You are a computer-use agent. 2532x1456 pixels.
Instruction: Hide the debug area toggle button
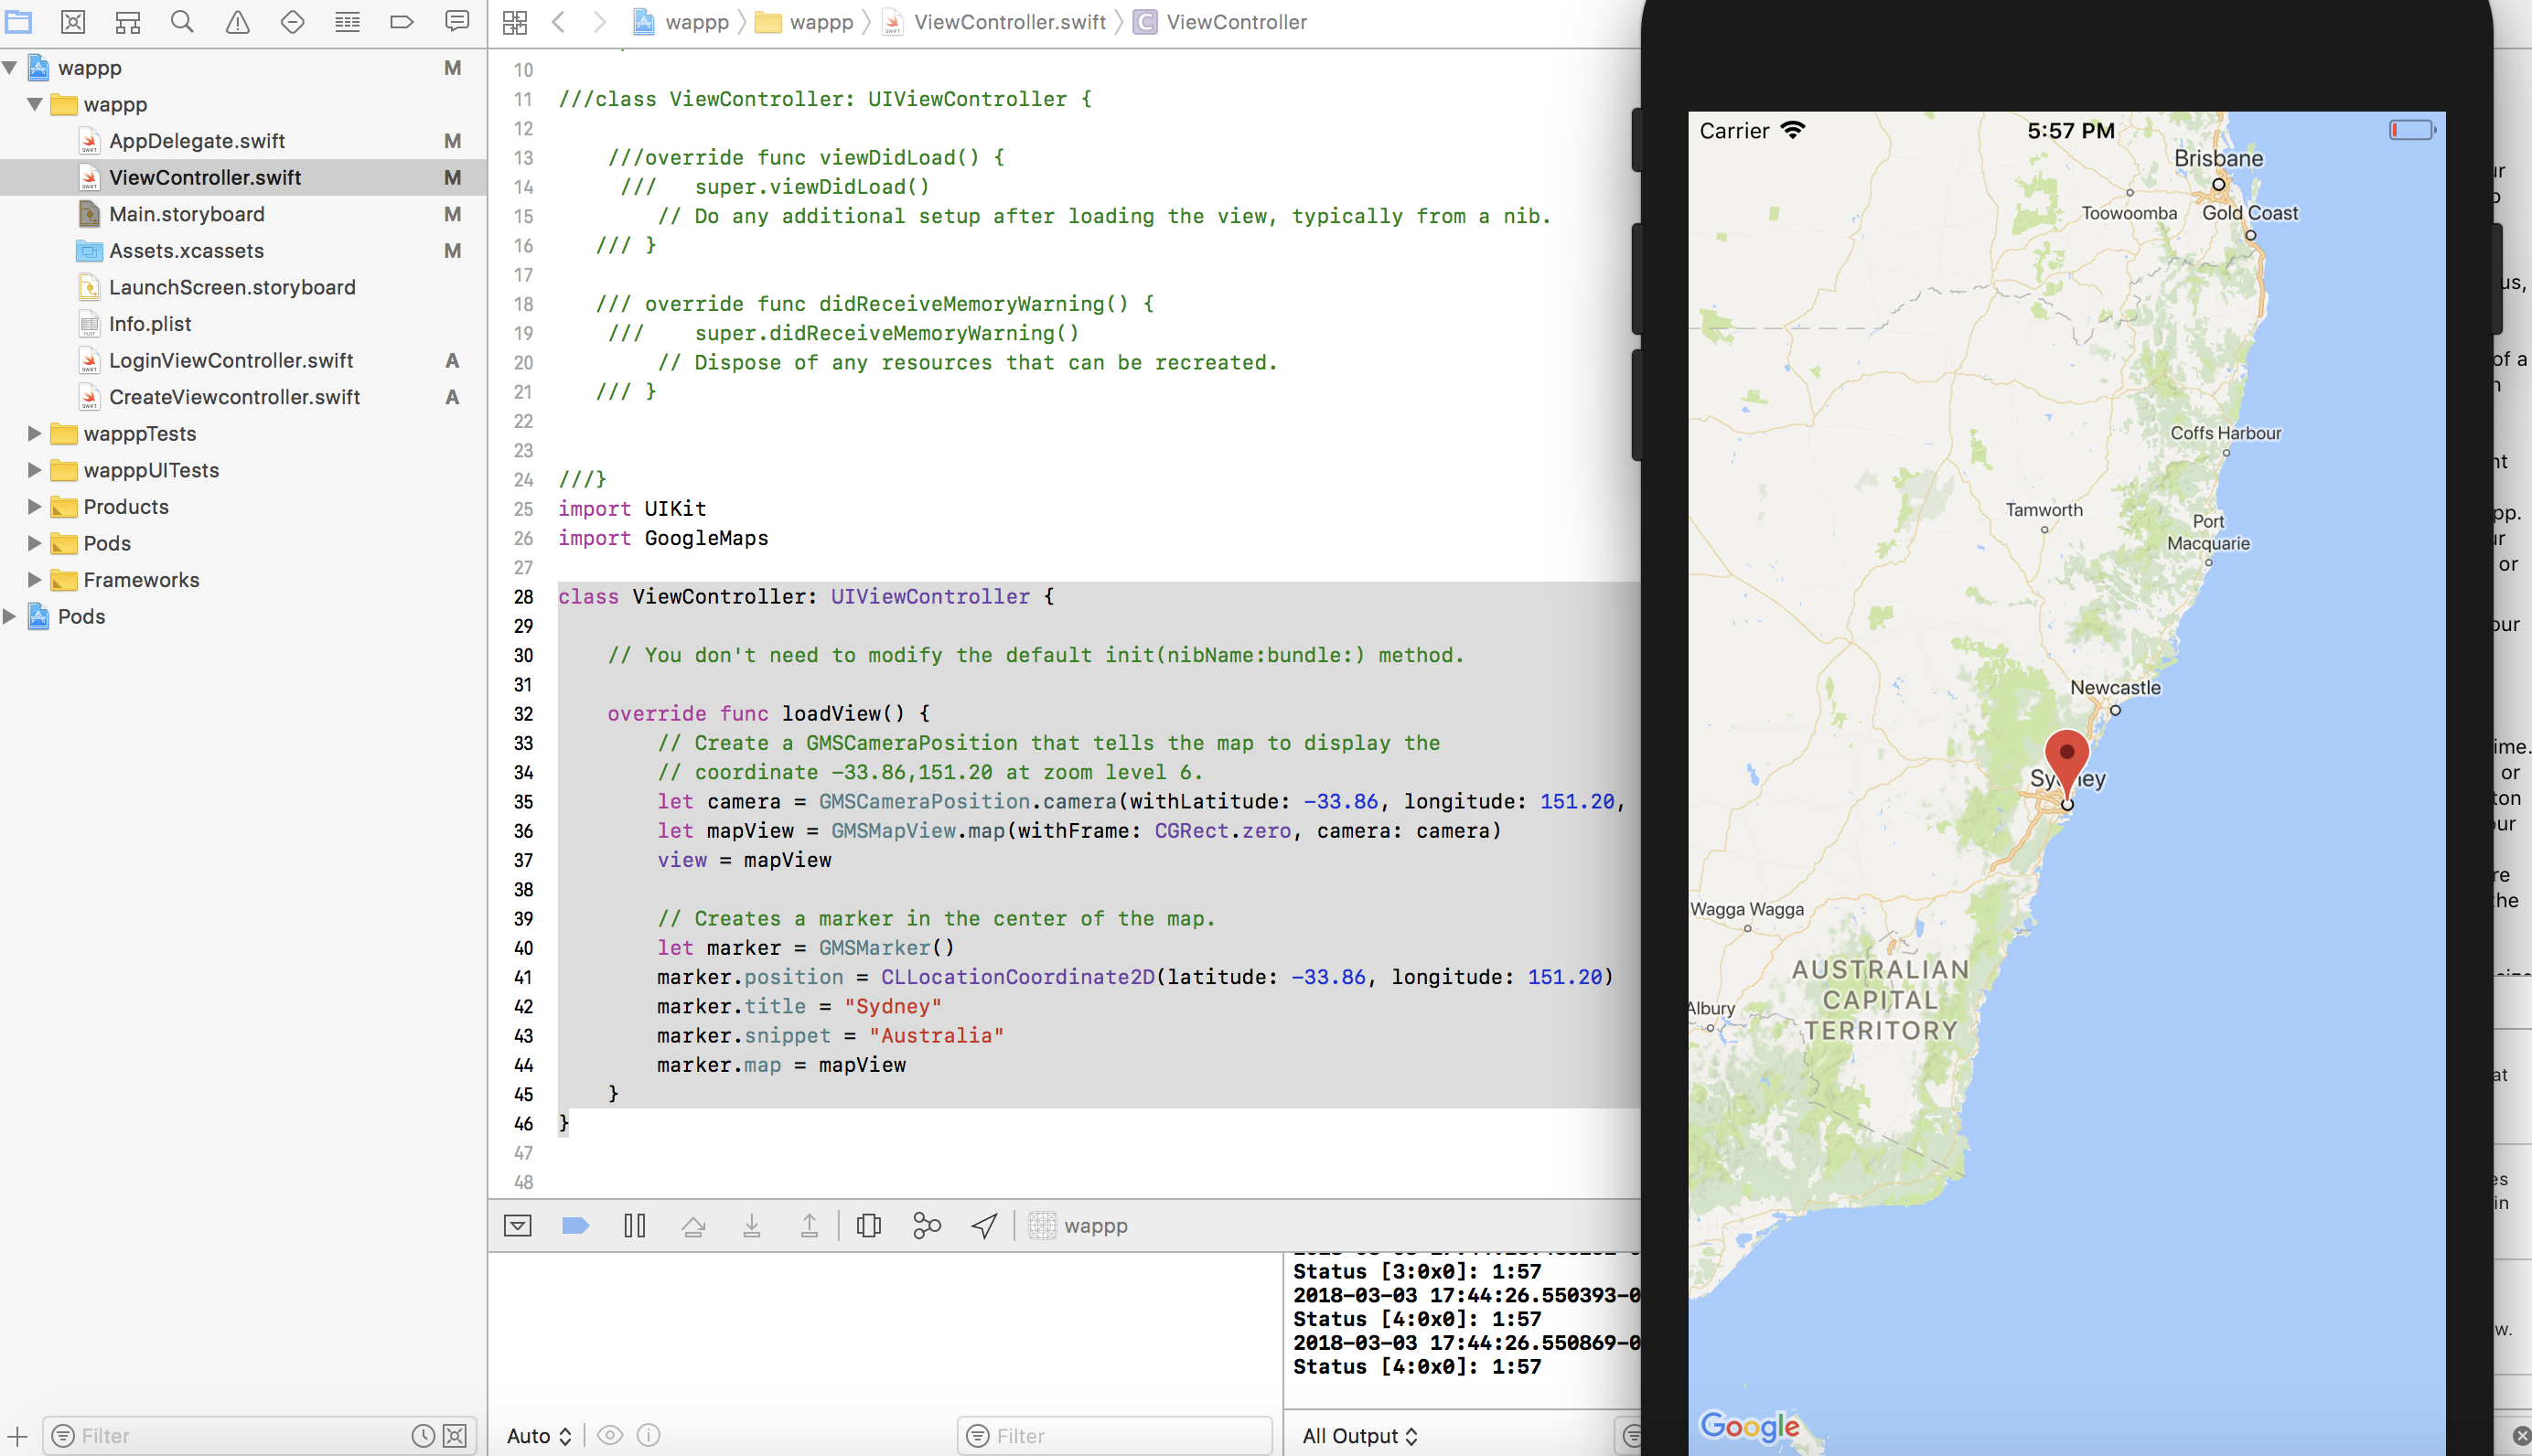518,1225
